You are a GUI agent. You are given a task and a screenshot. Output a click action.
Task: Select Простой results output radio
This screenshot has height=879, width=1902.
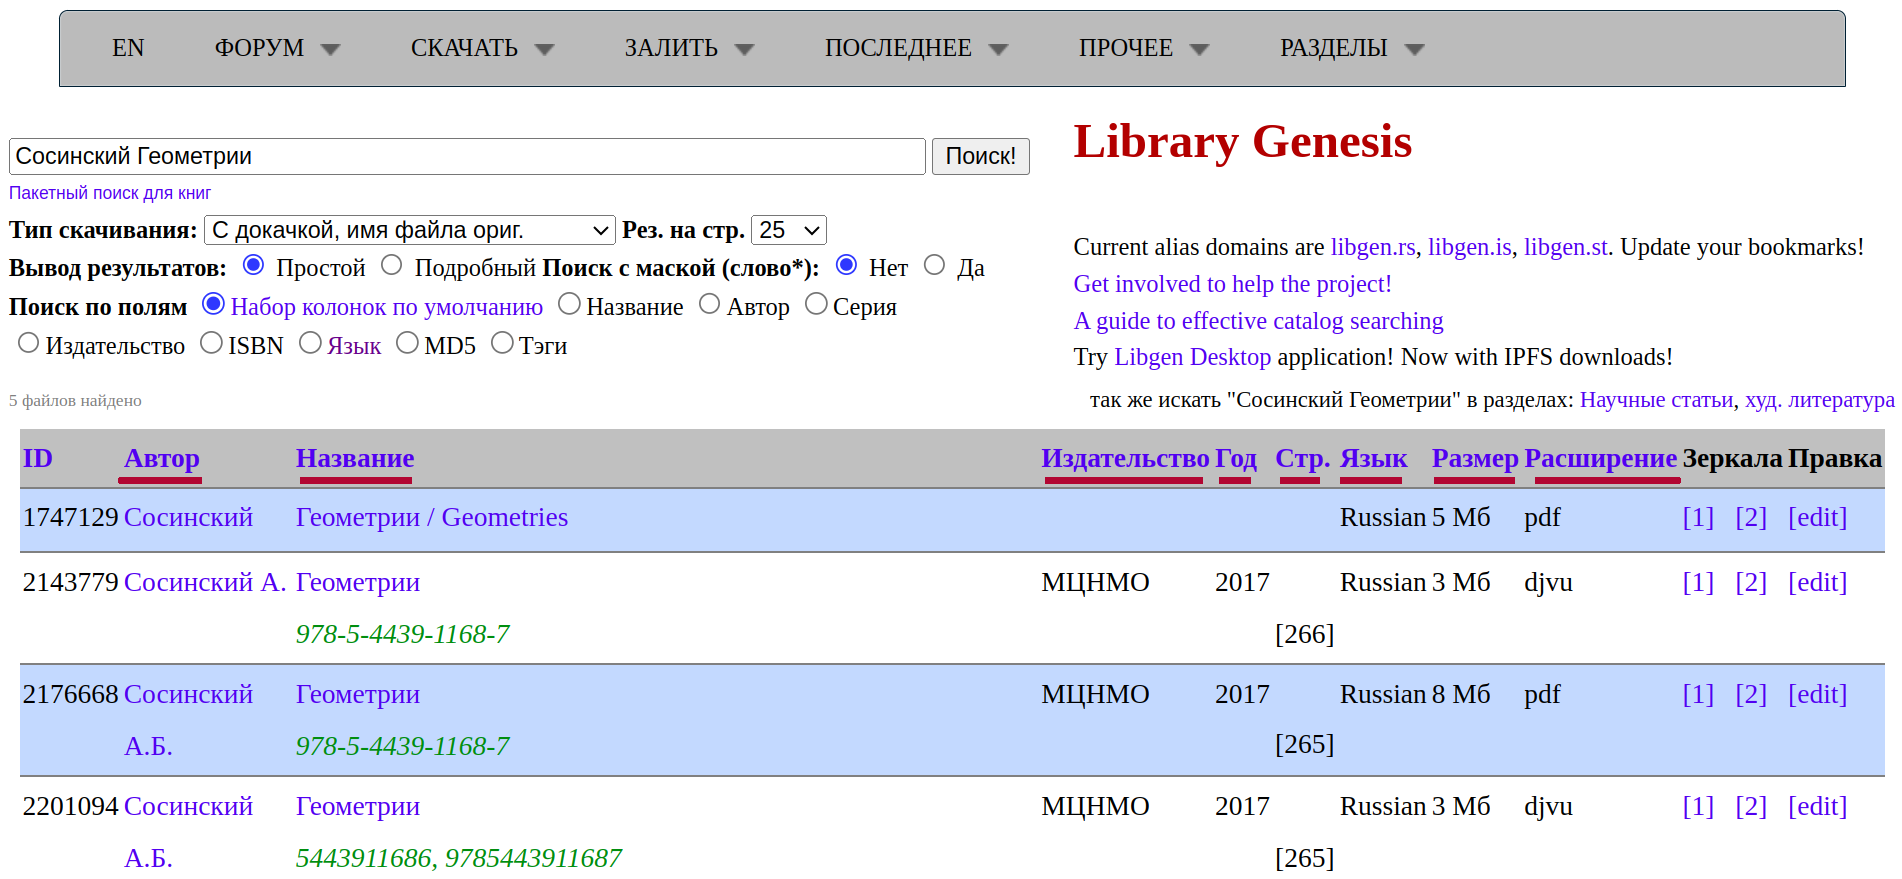tap(254, 265)
